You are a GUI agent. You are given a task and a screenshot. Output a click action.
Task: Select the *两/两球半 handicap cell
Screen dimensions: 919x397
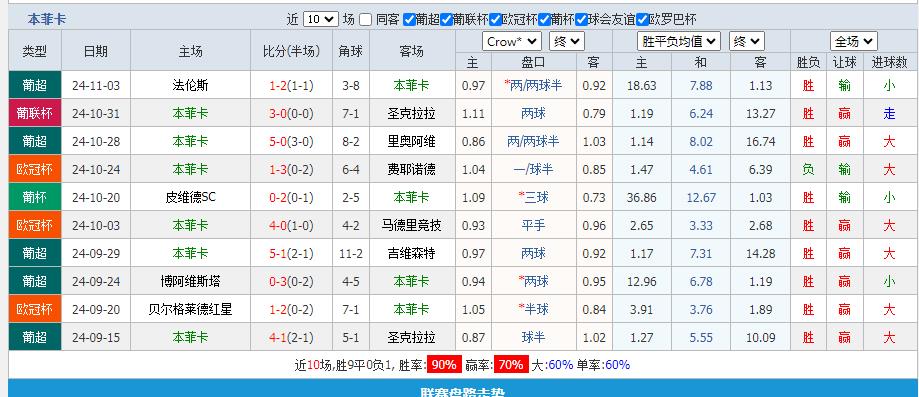coord(533,86)
